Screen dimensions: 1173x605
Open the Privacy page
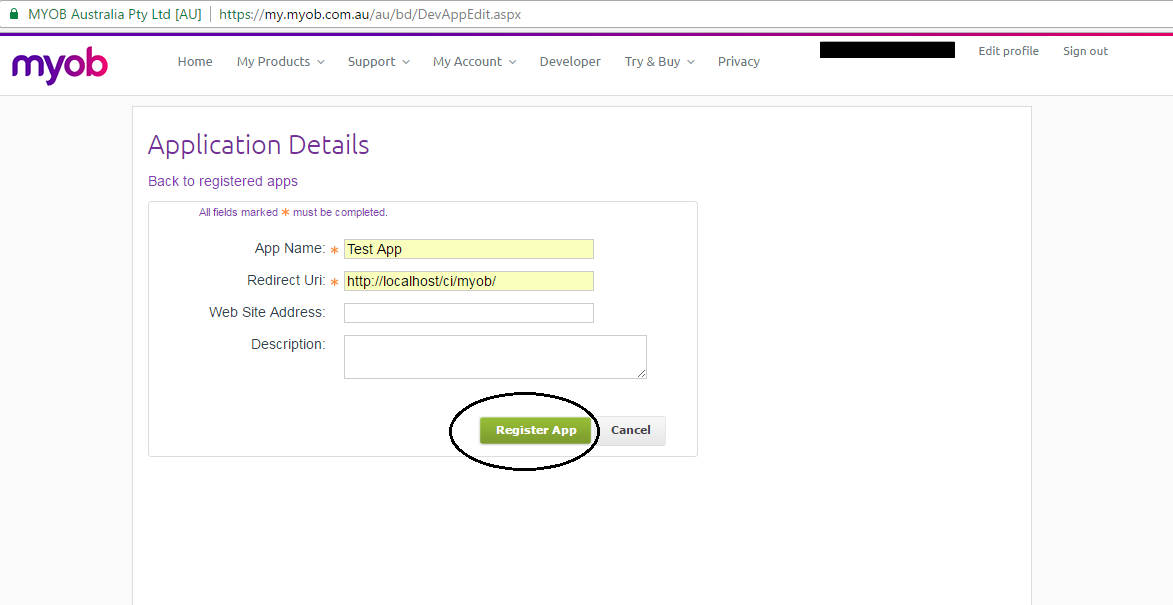coord(738,61)
